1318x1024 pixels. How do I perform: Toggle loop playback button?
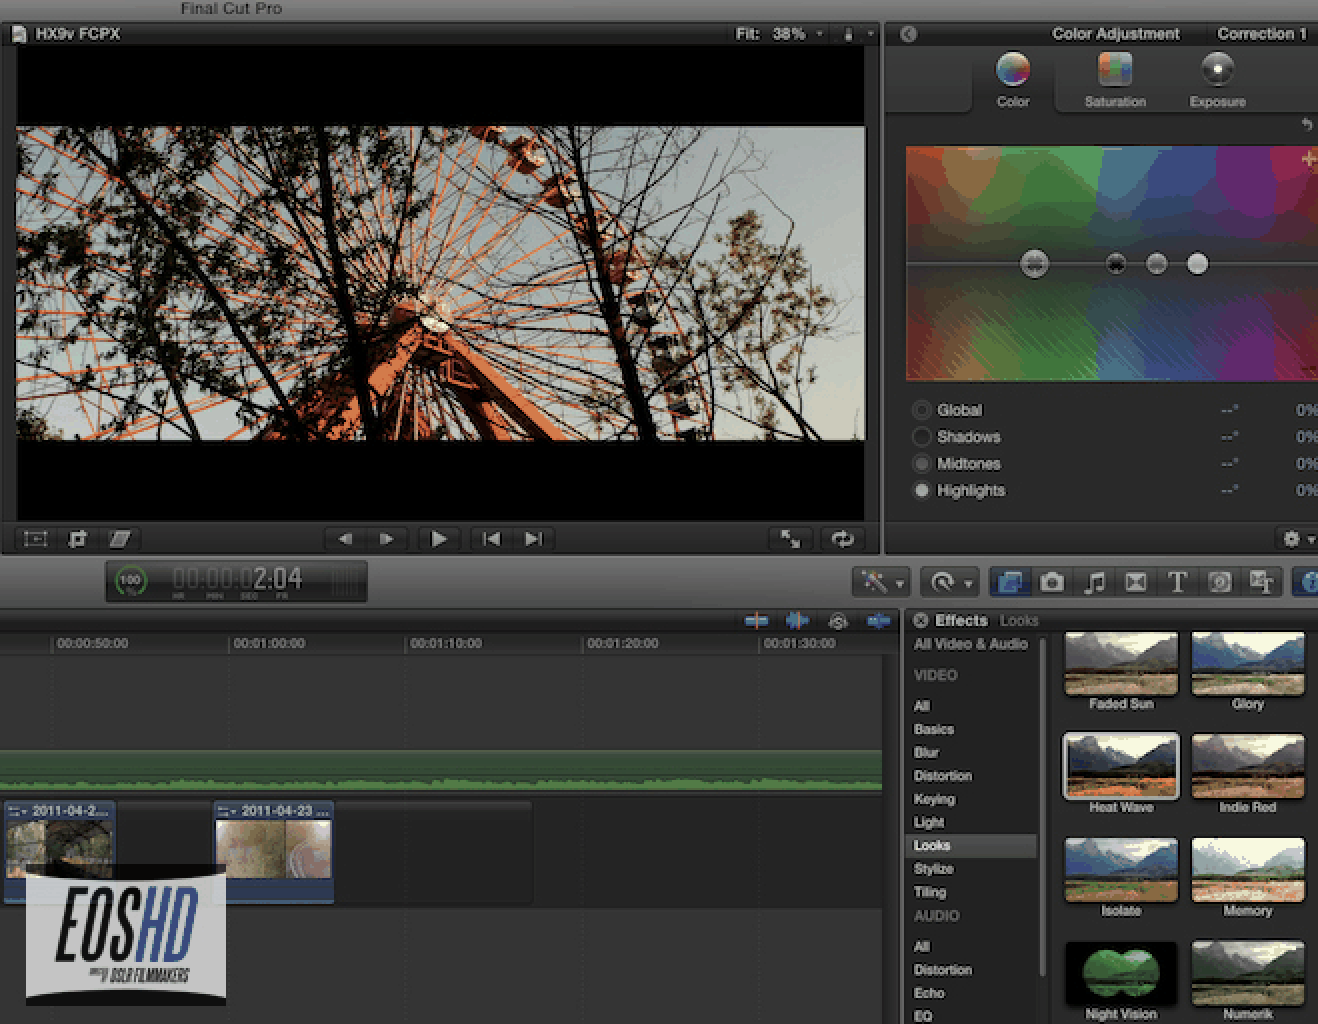(x=842, y=539)
